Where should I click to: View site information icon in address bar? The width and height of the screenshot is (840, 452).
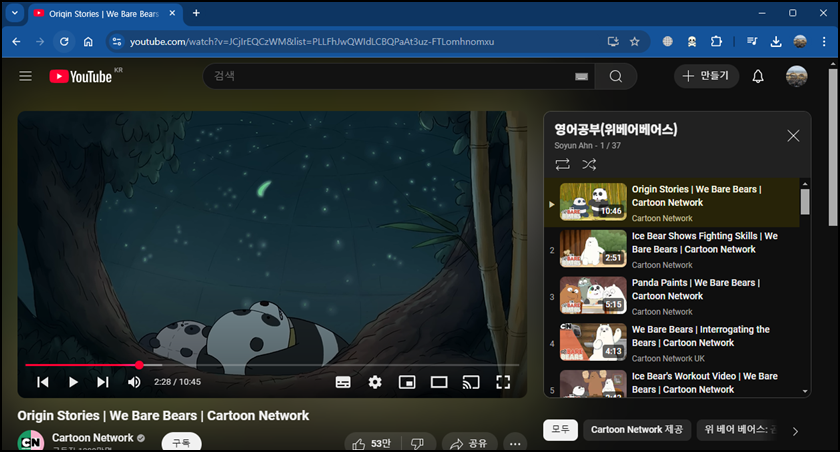click(116, 42)
